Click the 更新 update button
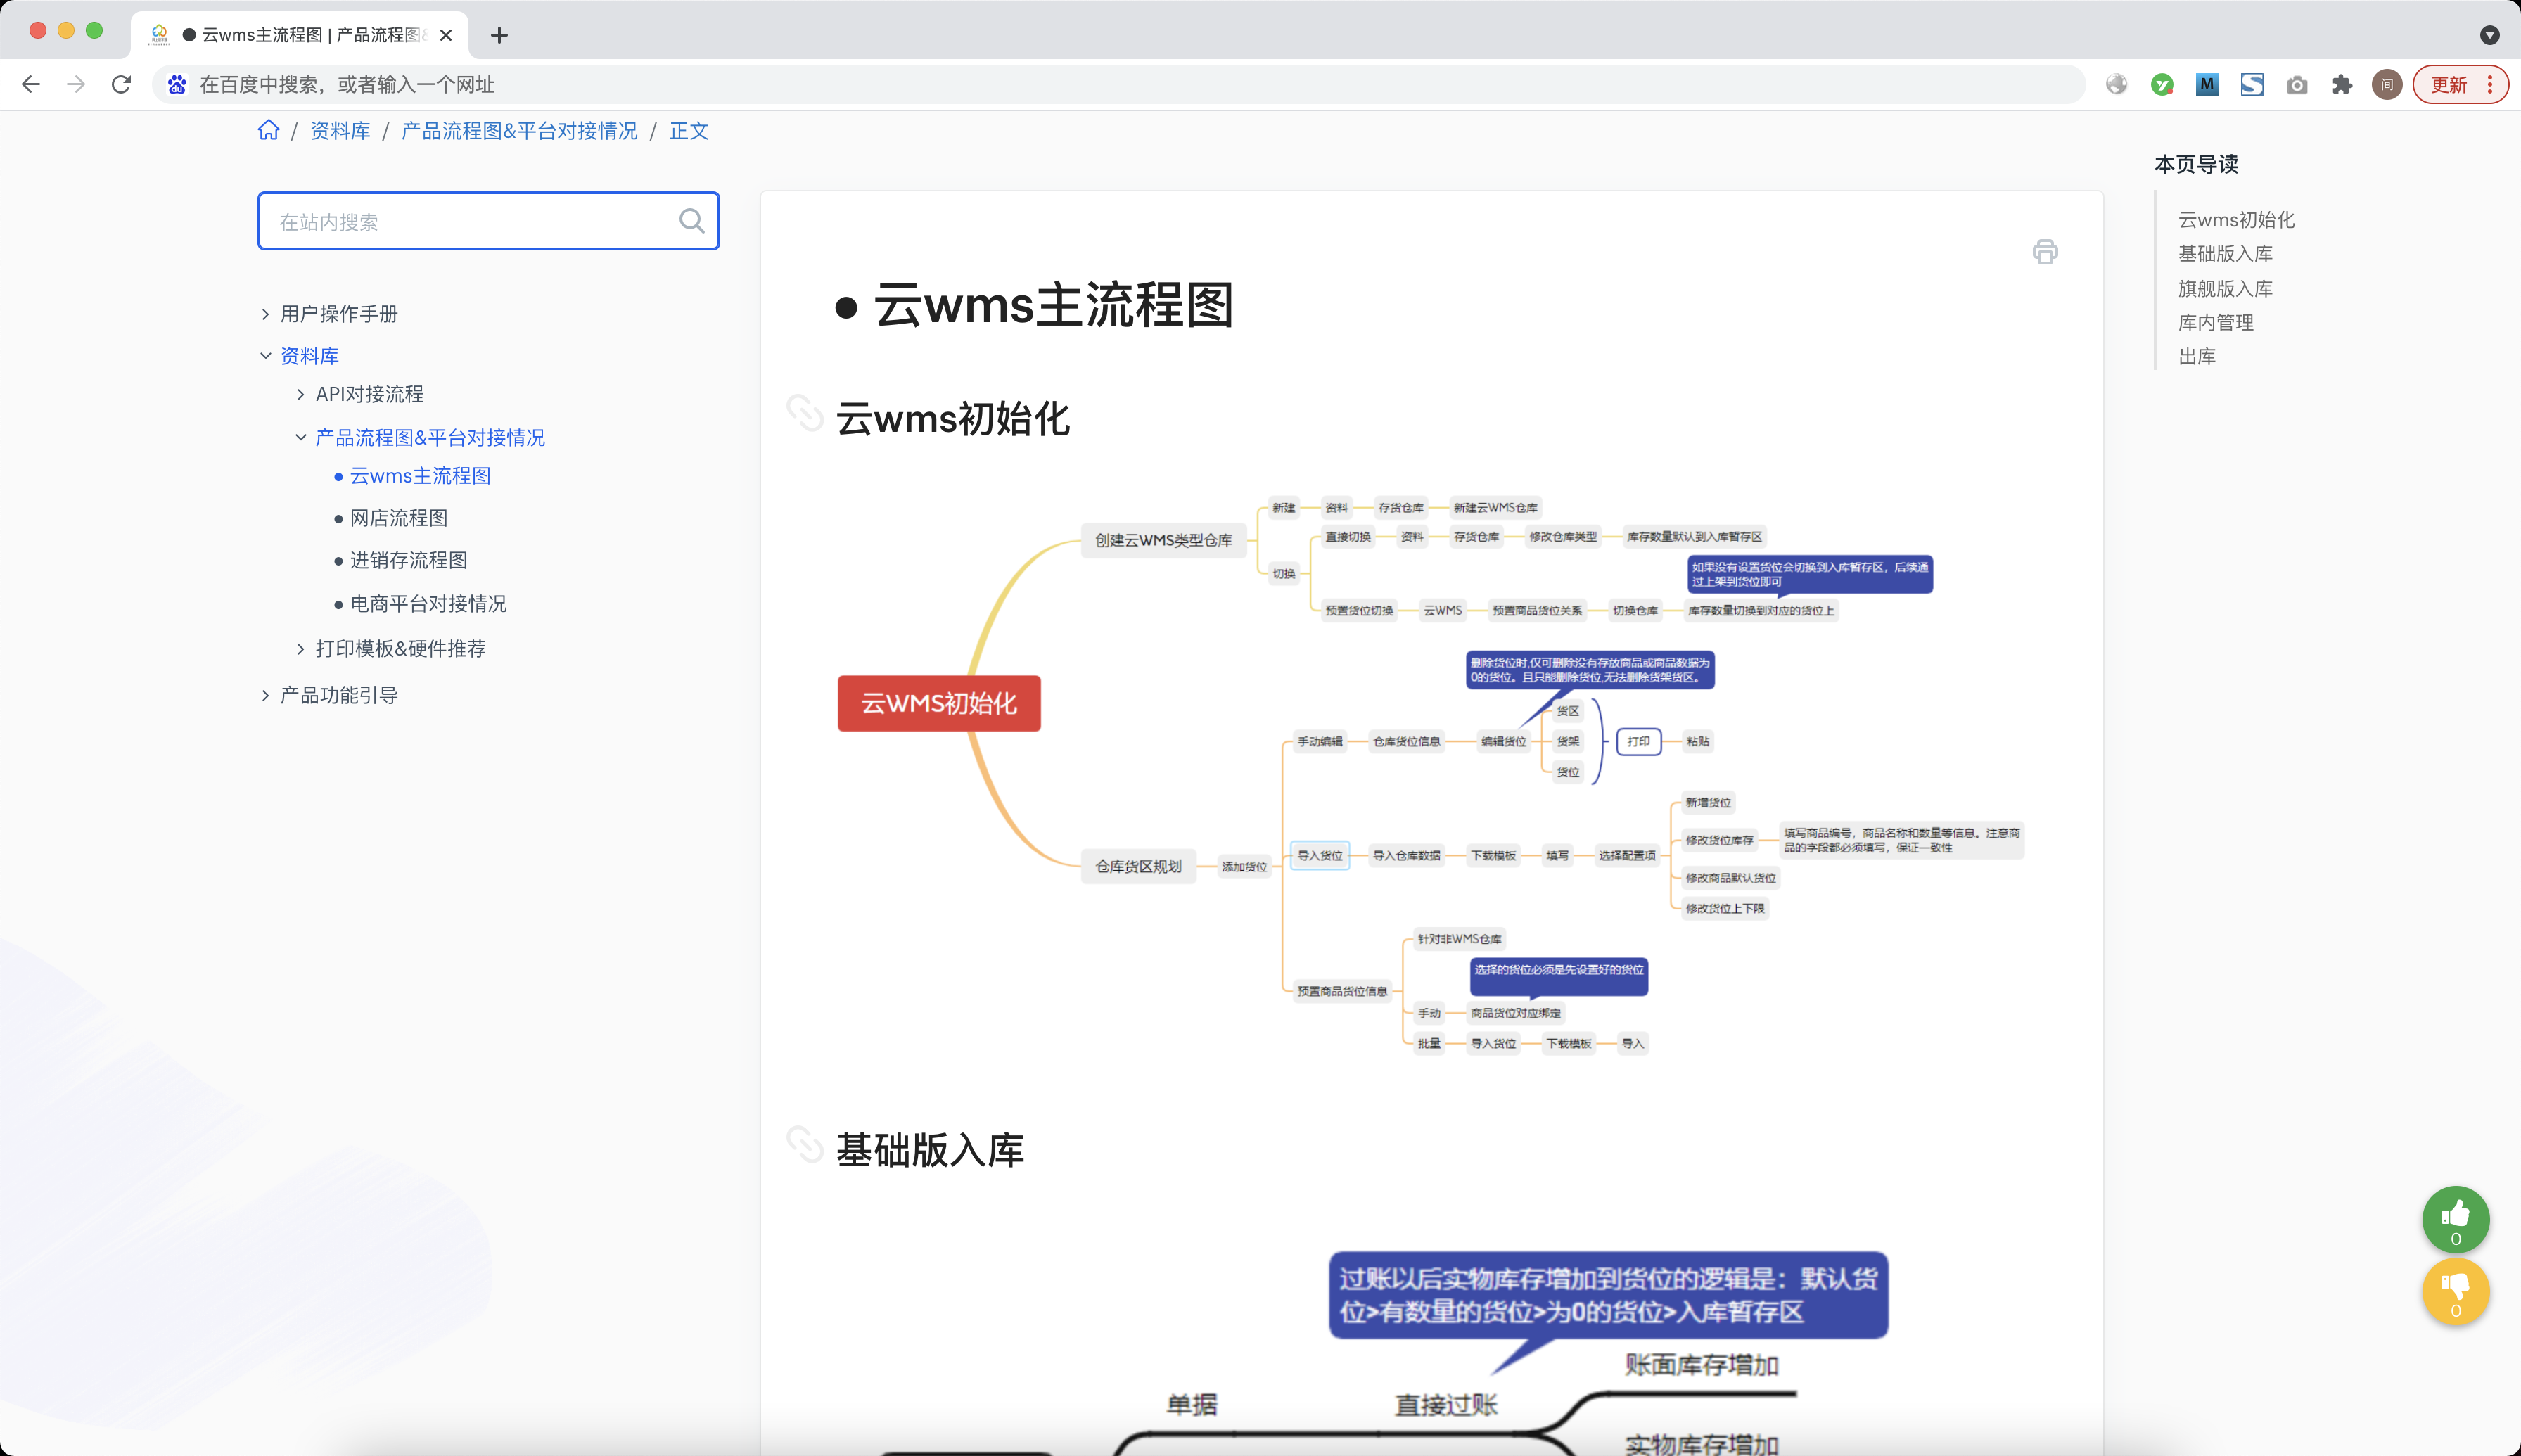The width and height of the screenshot is (2521, 1456). [x=2460, y=85]
